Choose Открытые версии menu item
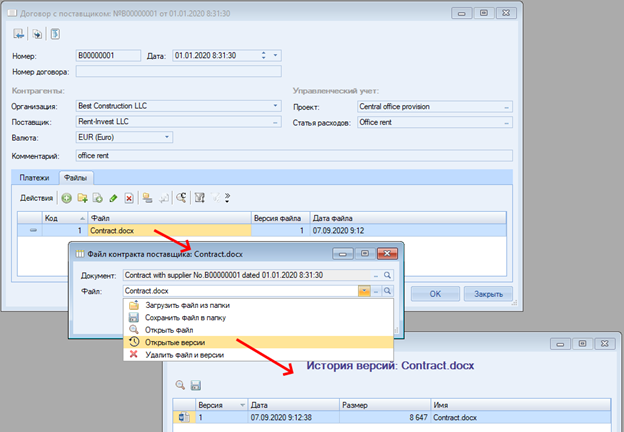Screen dimensions: 624x432 point(258,342)
